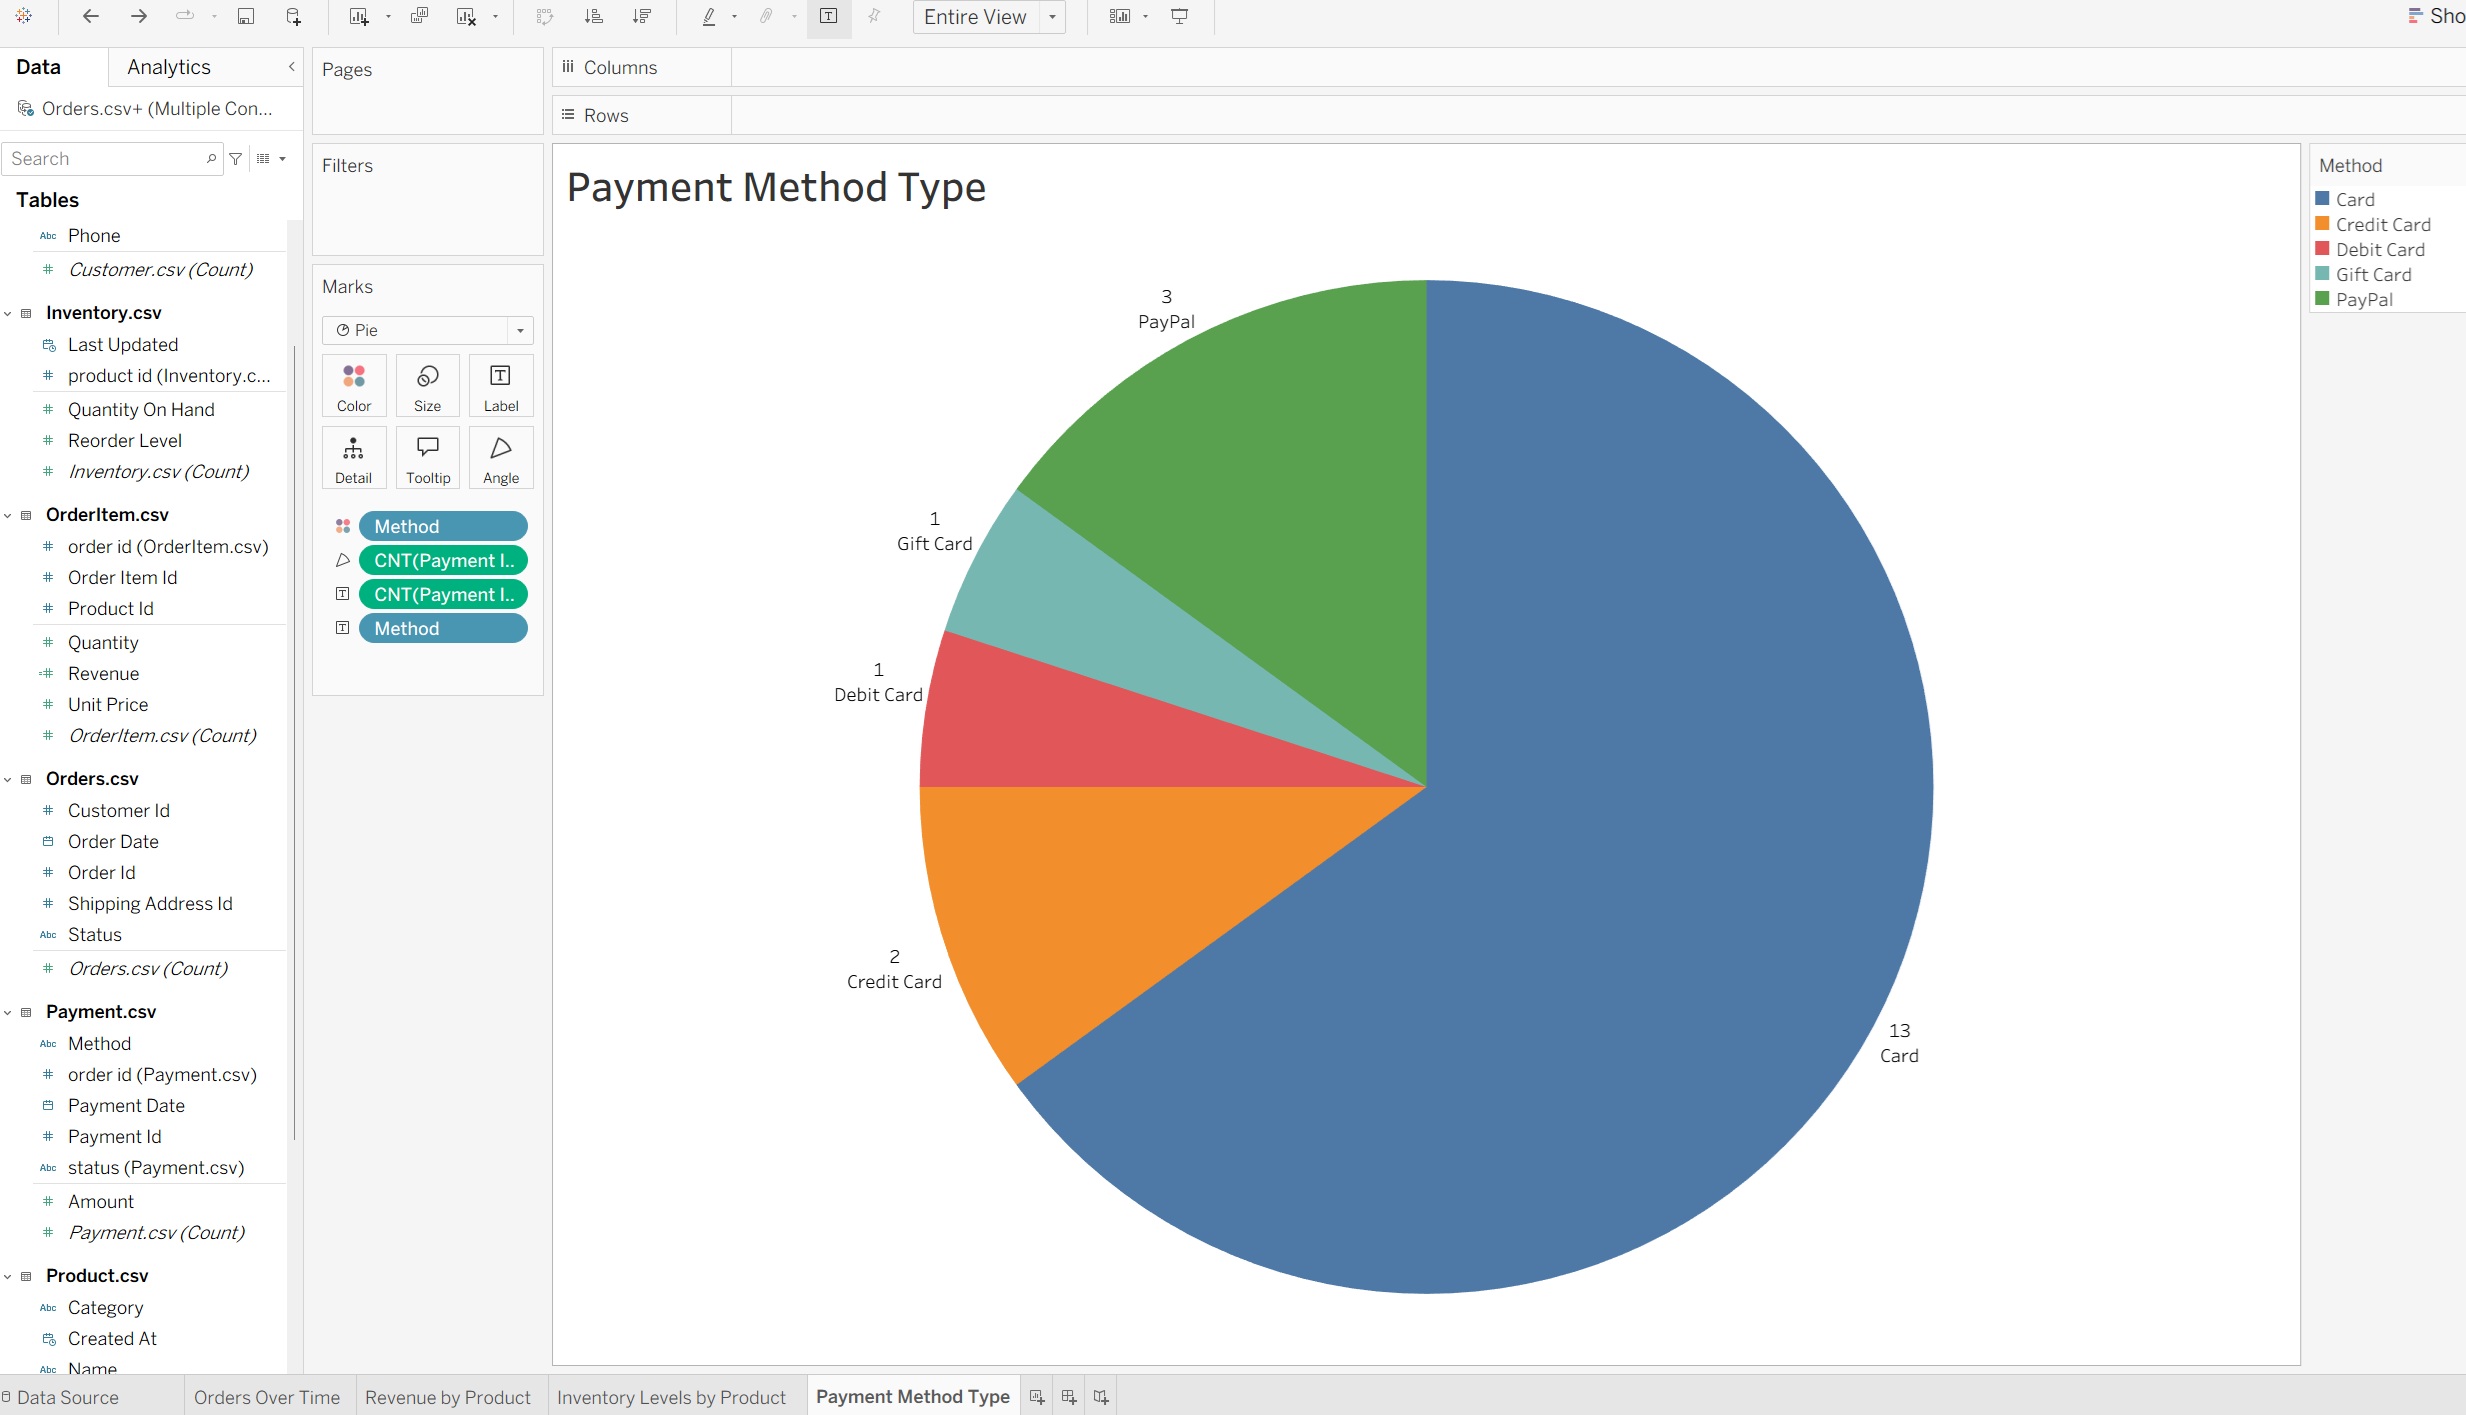The height and width of the screenshot is (1415, 2466).
Task: Collapse the Inventory.csv table
Action: coord(8,314)
